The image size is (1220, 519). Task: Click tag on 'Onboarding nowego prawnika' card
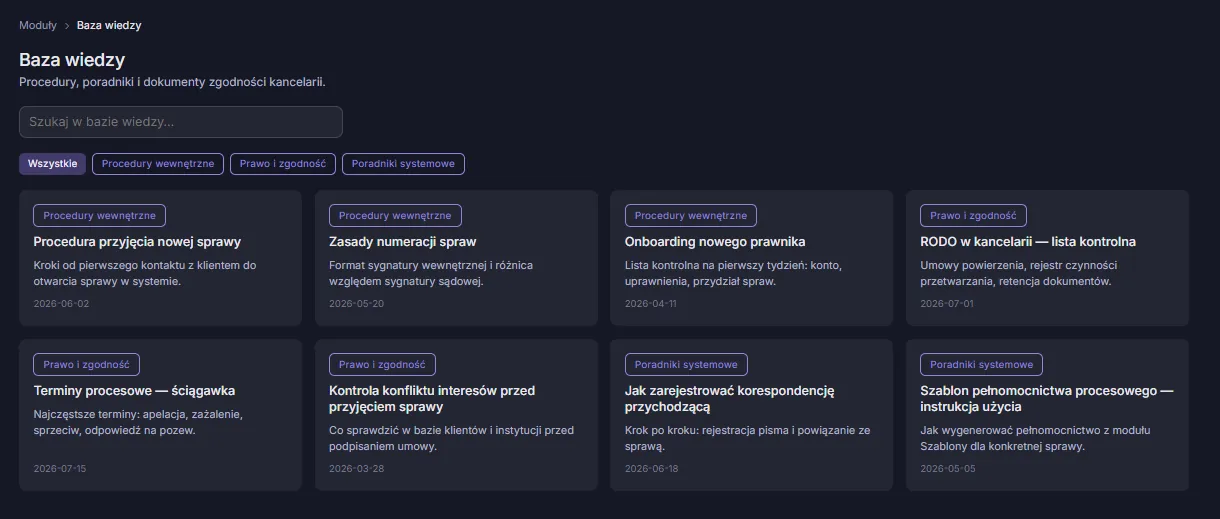tap(691, 215)
